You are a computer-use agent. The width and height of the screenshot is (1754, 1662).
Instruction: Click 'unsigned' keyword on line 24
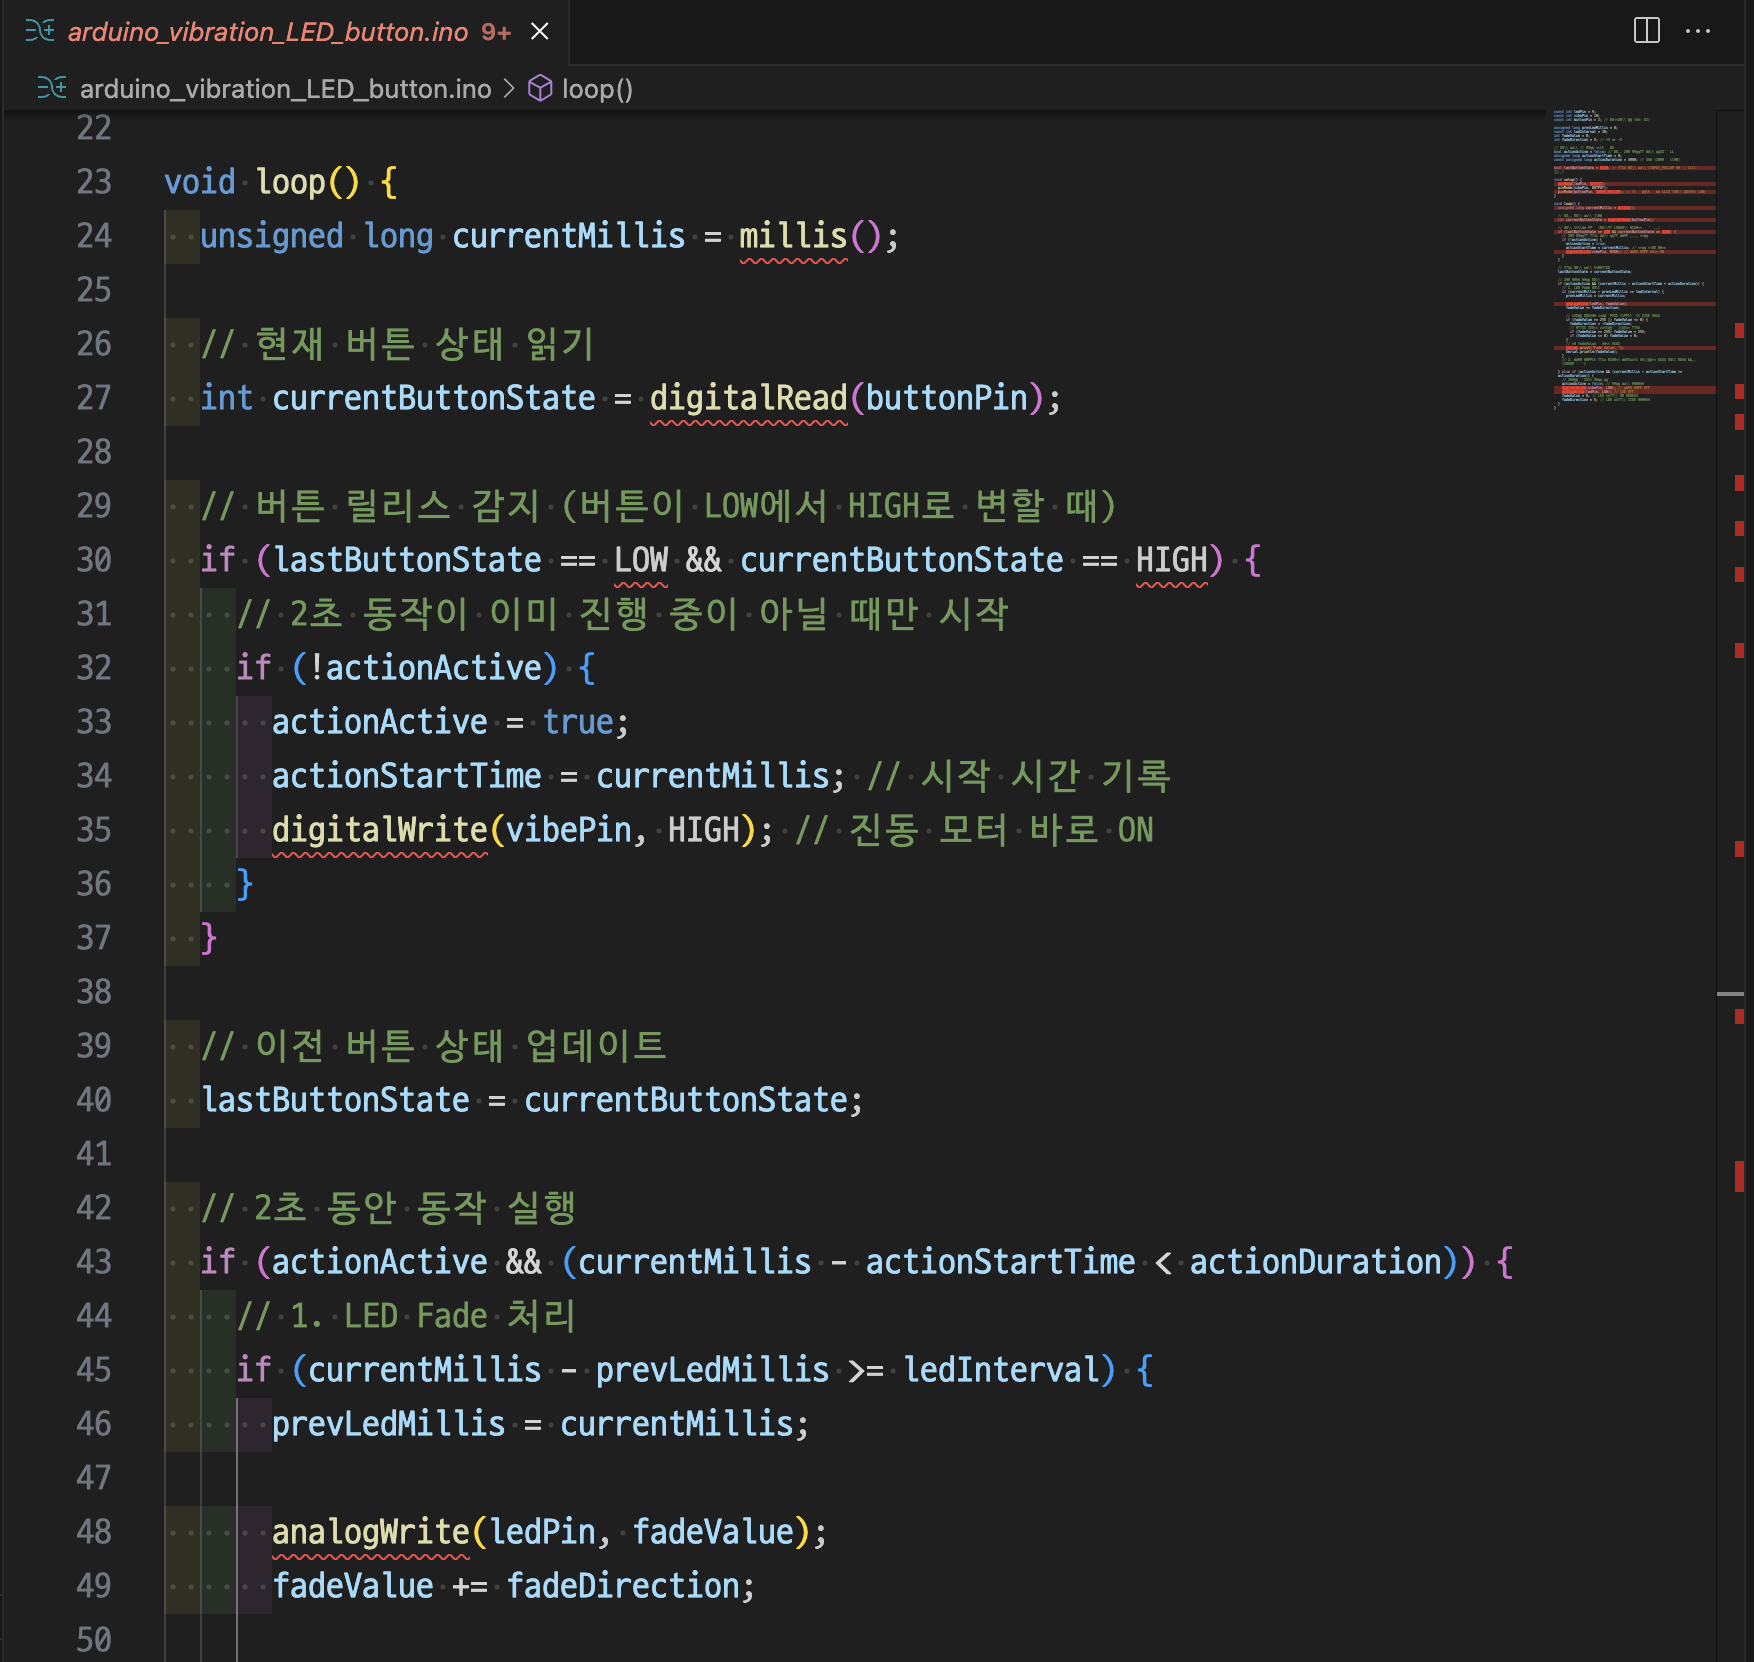tap(272, 236)
